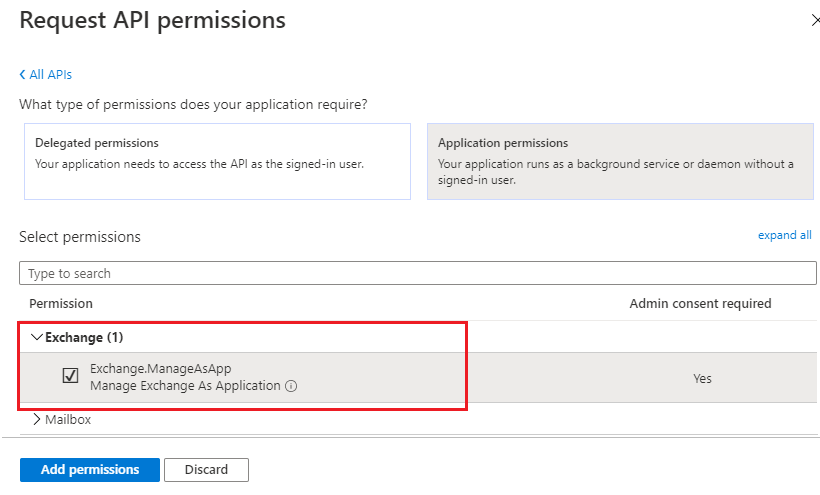This screenshot has height=495, width=820.
Task: Click the Permission column header
Action: (61, 303)
